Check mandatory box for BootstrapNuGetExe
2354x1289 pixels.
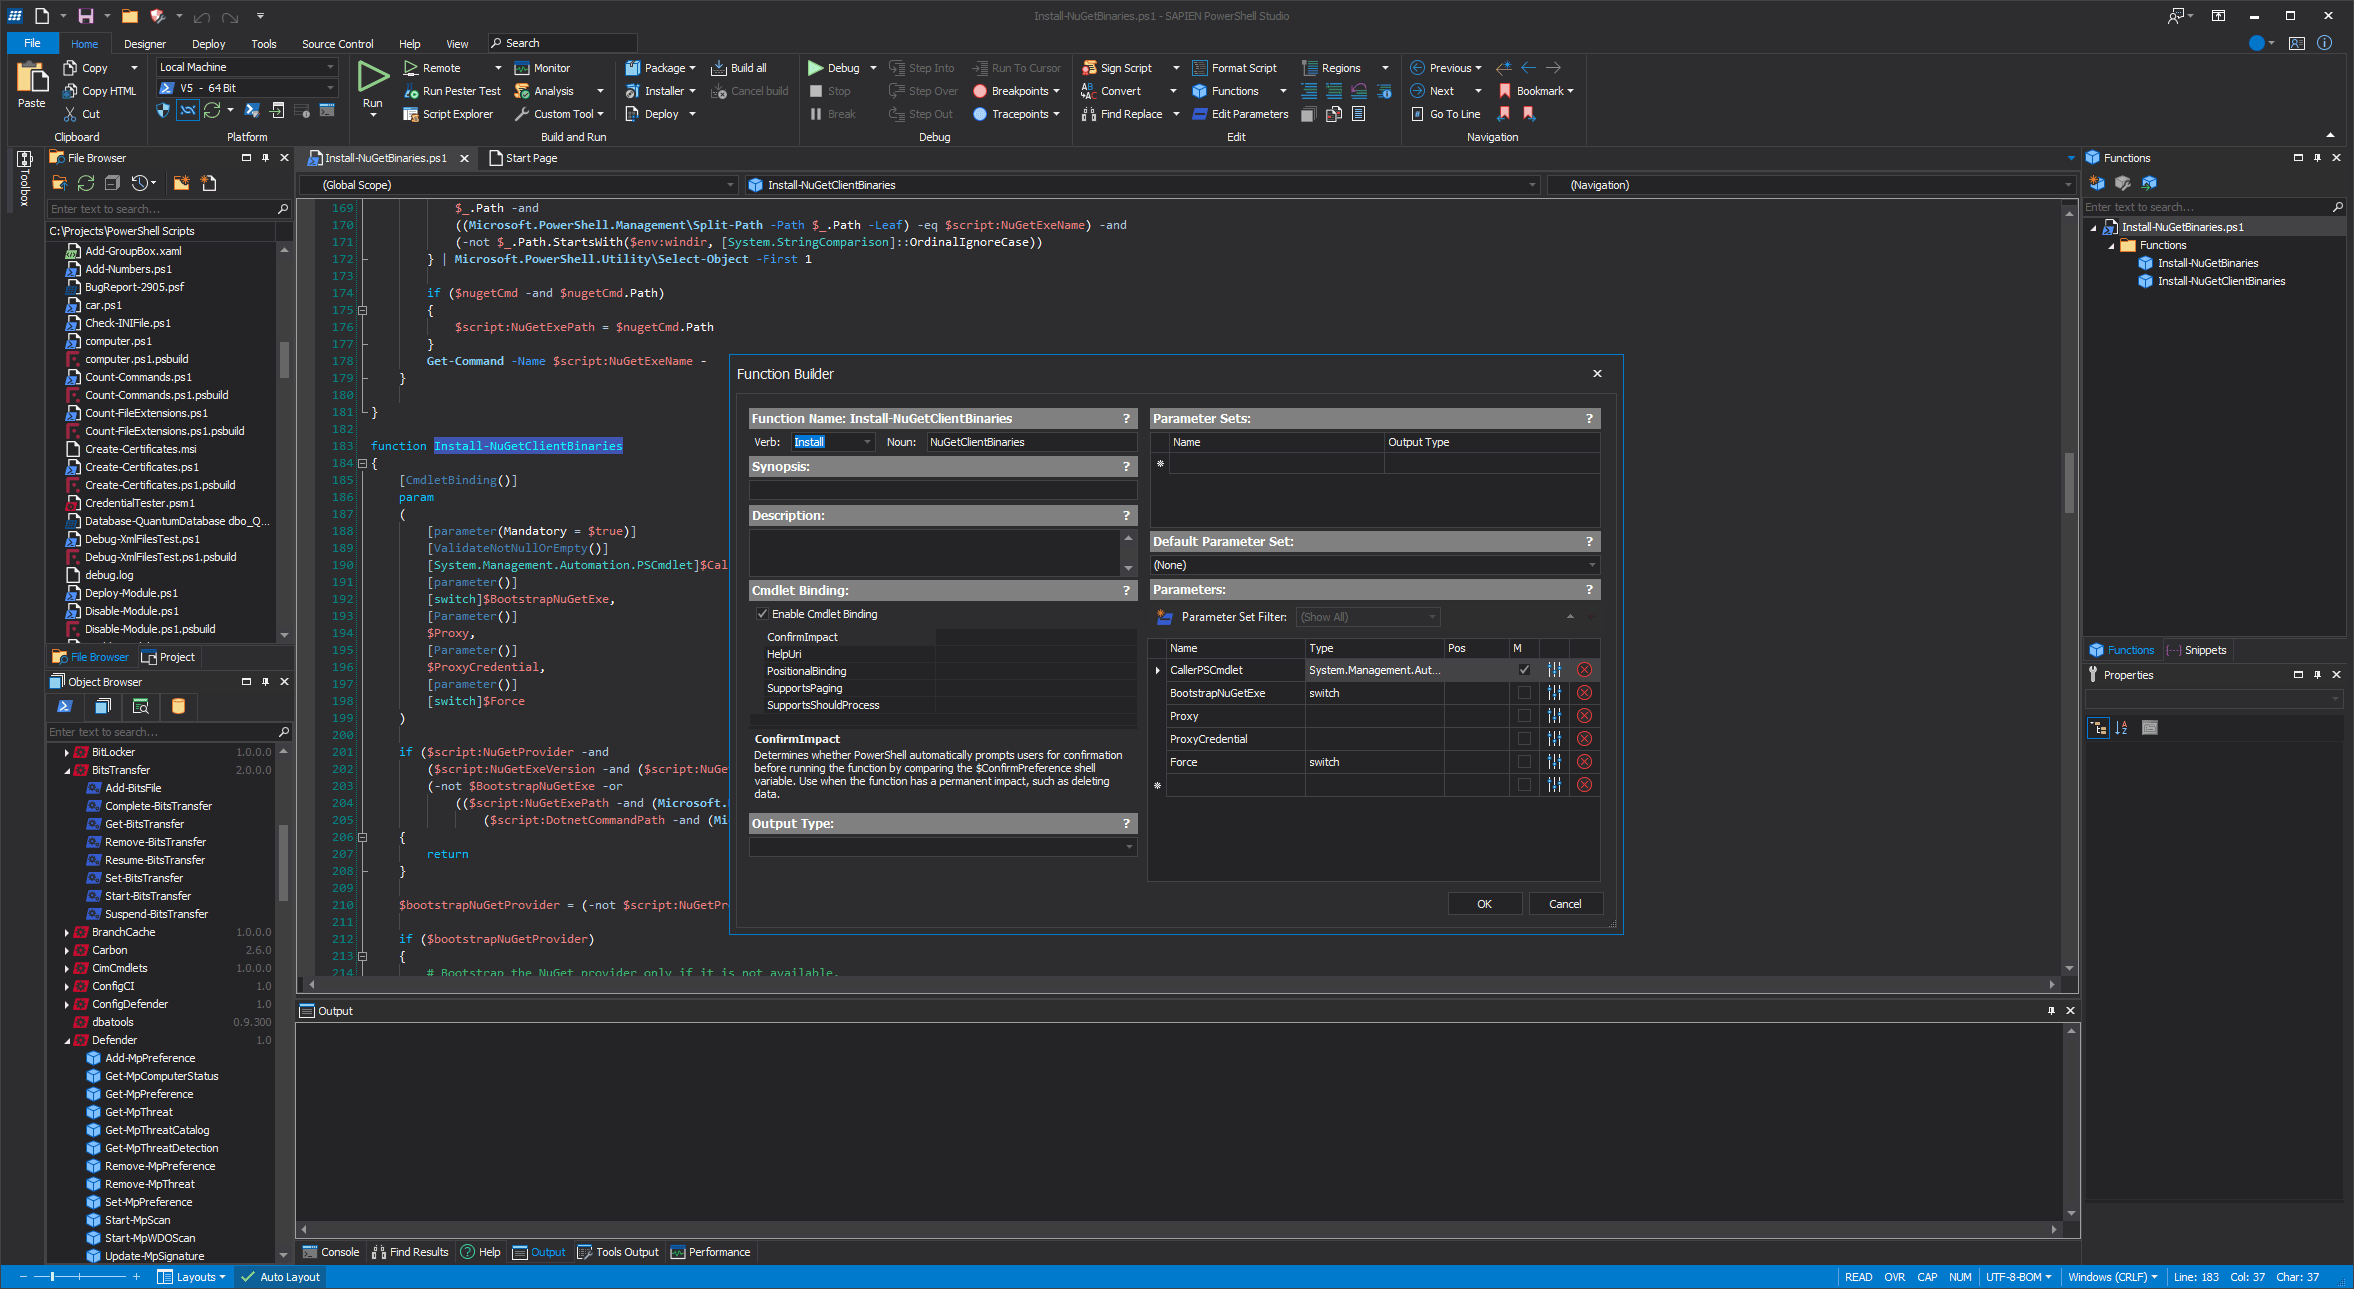click(x=1524, y=693)
